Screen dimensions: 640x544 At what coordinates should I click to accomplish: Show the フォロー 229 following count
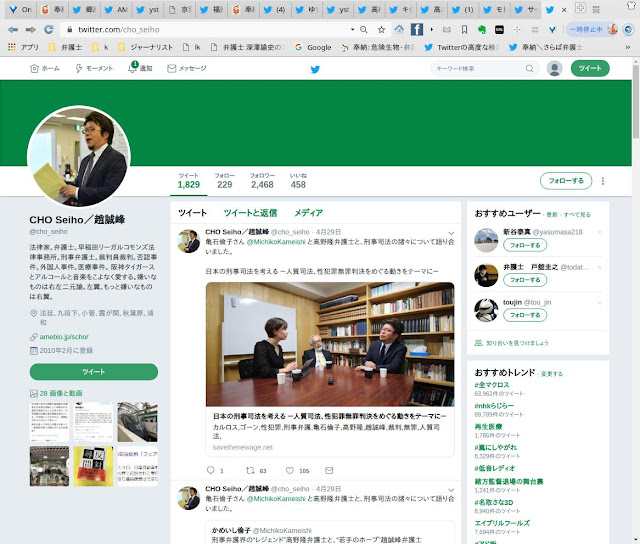224,181
